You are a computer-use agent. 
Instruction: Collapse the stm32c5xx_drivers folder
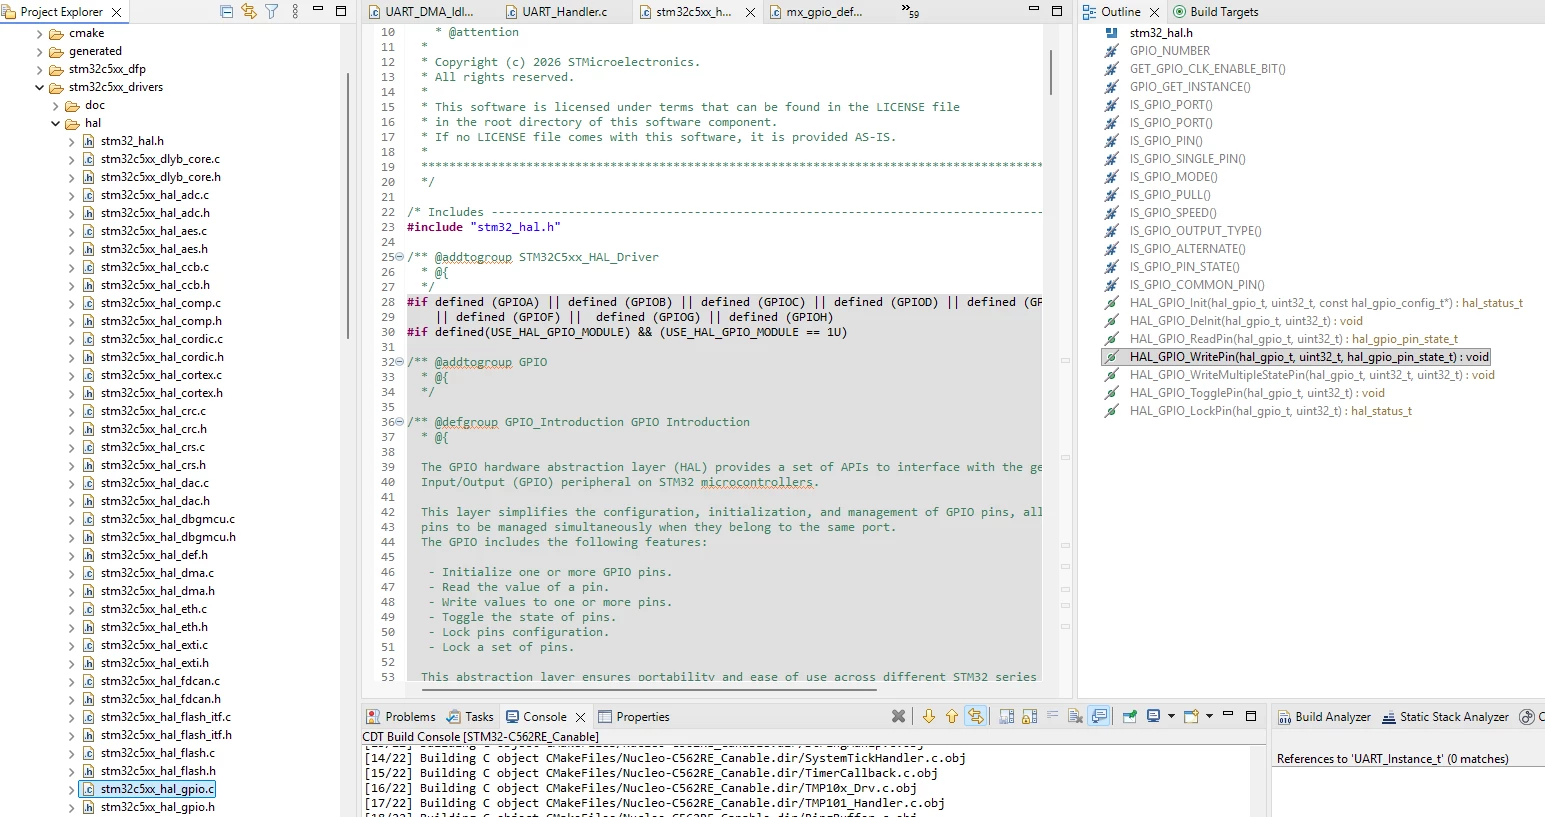click(x=40, y=87)
